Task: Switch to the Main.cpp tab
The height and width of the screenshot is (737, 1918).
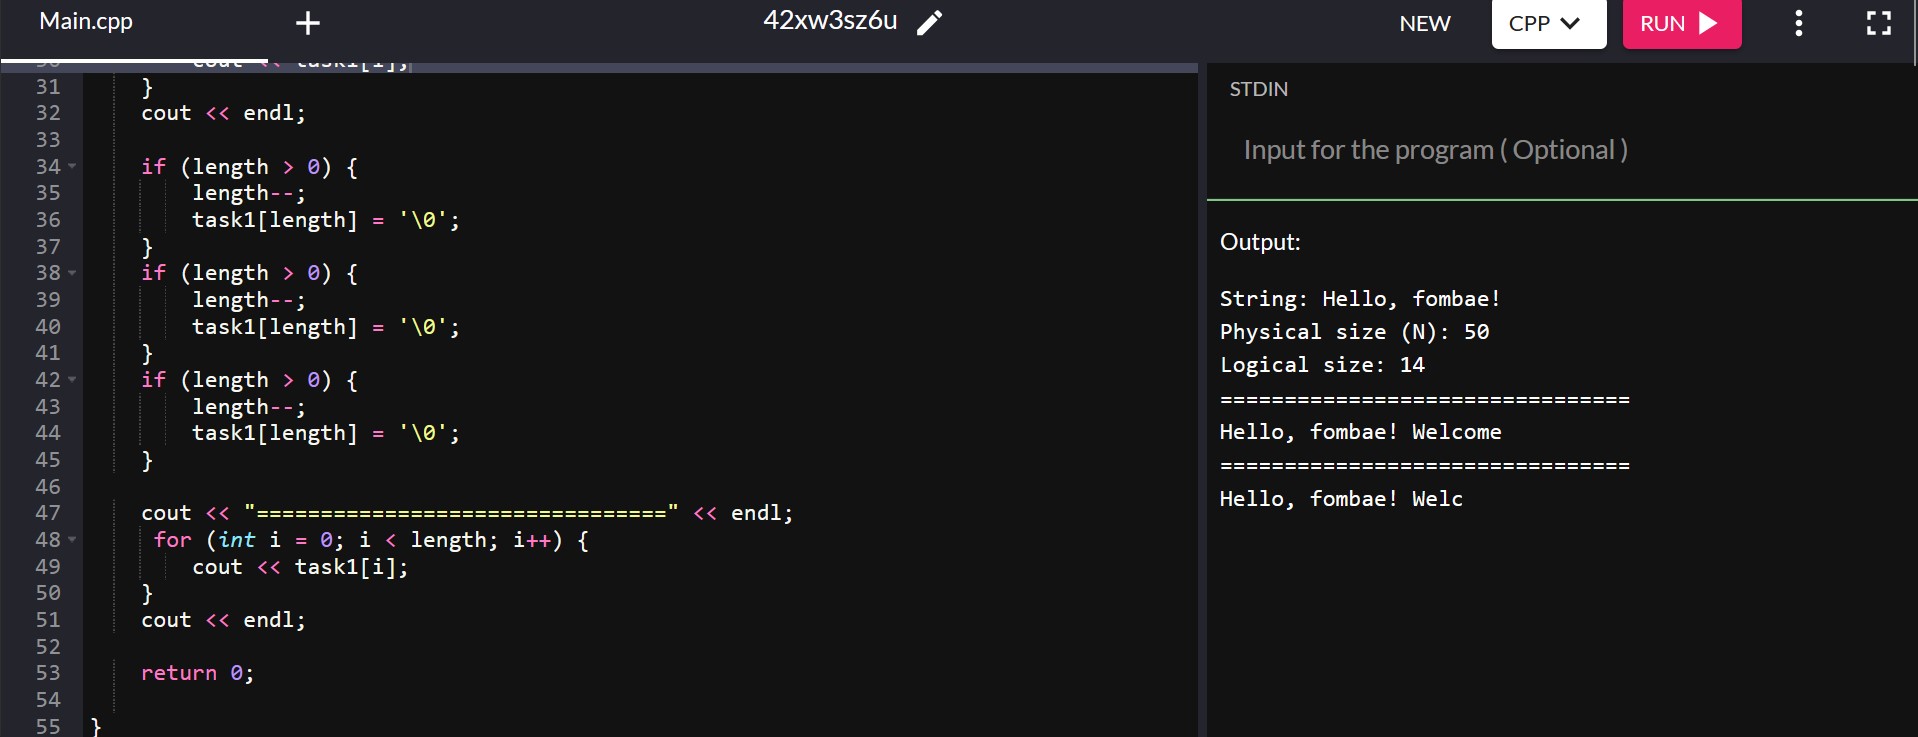Action: (86, 22)
